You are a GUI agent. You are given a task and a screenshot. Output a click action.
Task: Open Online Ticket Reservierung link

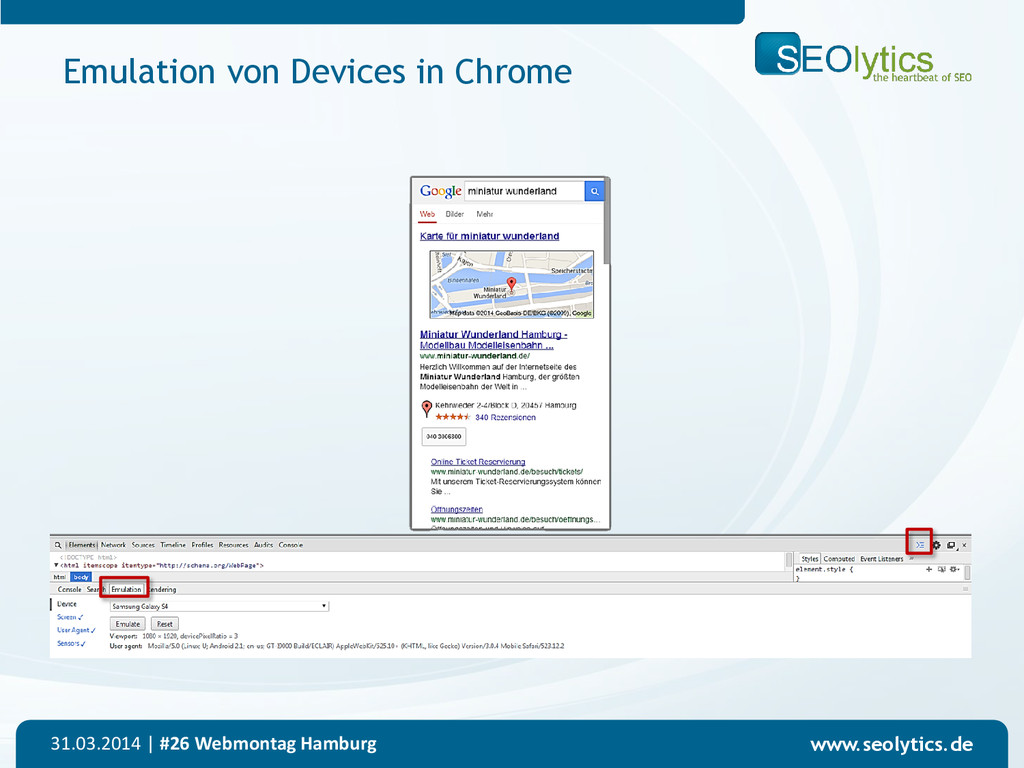[x=478, y=462]
